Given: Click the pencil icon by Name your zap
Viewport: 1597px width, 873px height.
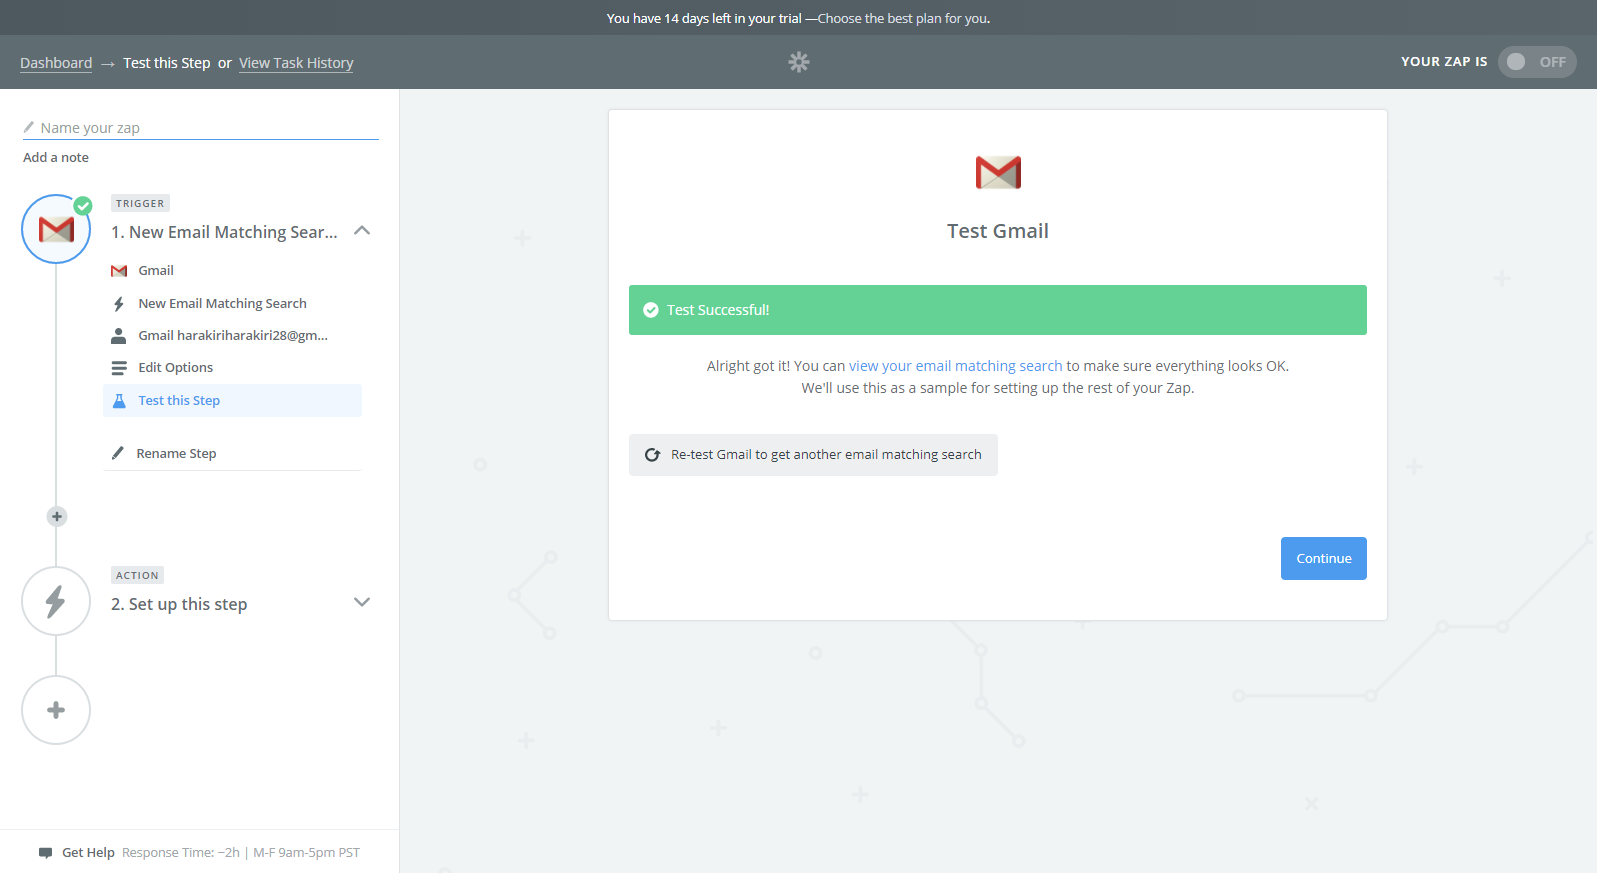Looking at the screenshot, I should tap(29, 127).
